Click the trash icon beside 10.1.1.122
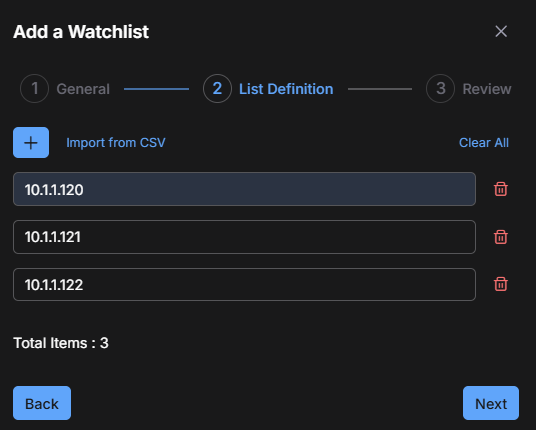536x430 pixels. pyautogui.click(x=501, y=284)
